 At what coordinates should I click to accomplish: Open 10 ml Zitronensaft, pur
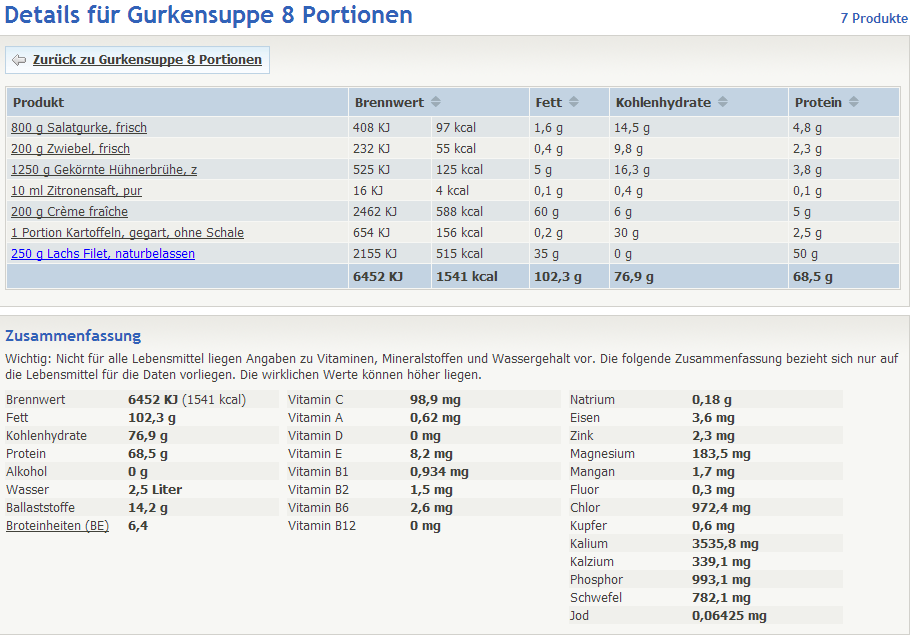pos(76,191)
